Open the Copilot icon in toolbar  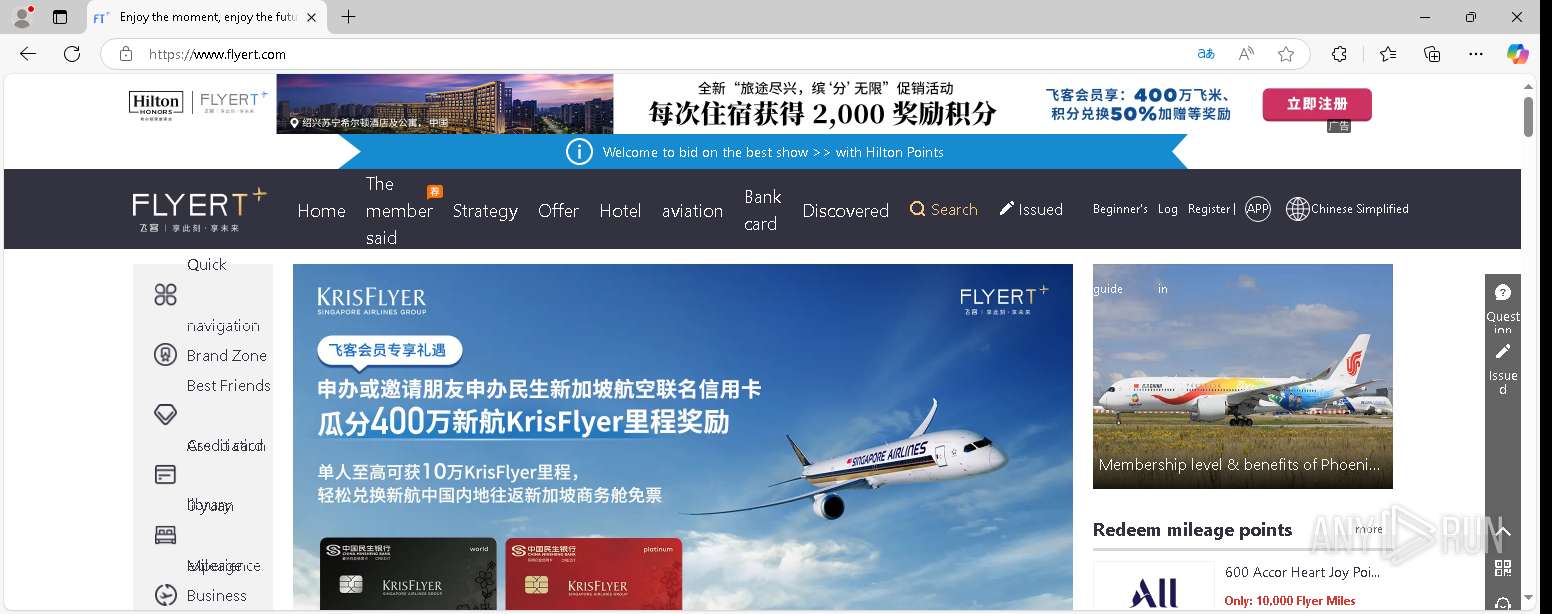[1518, 54]
